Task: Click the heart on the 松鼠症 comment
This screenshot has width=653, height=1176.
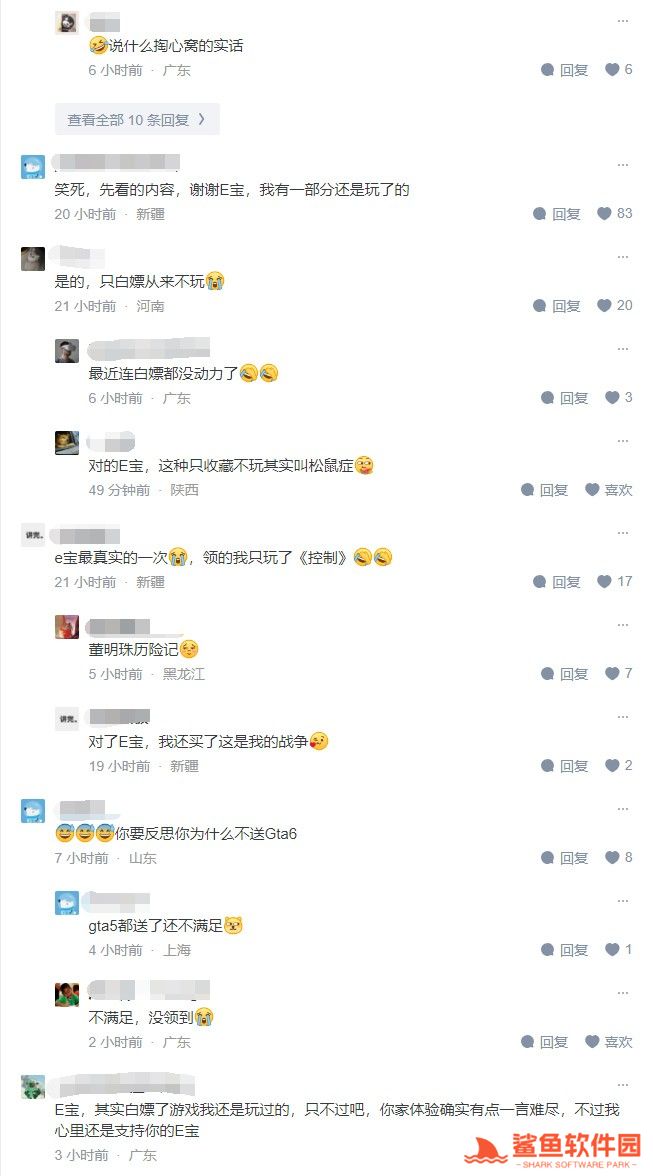Action: tap(592, 490)
